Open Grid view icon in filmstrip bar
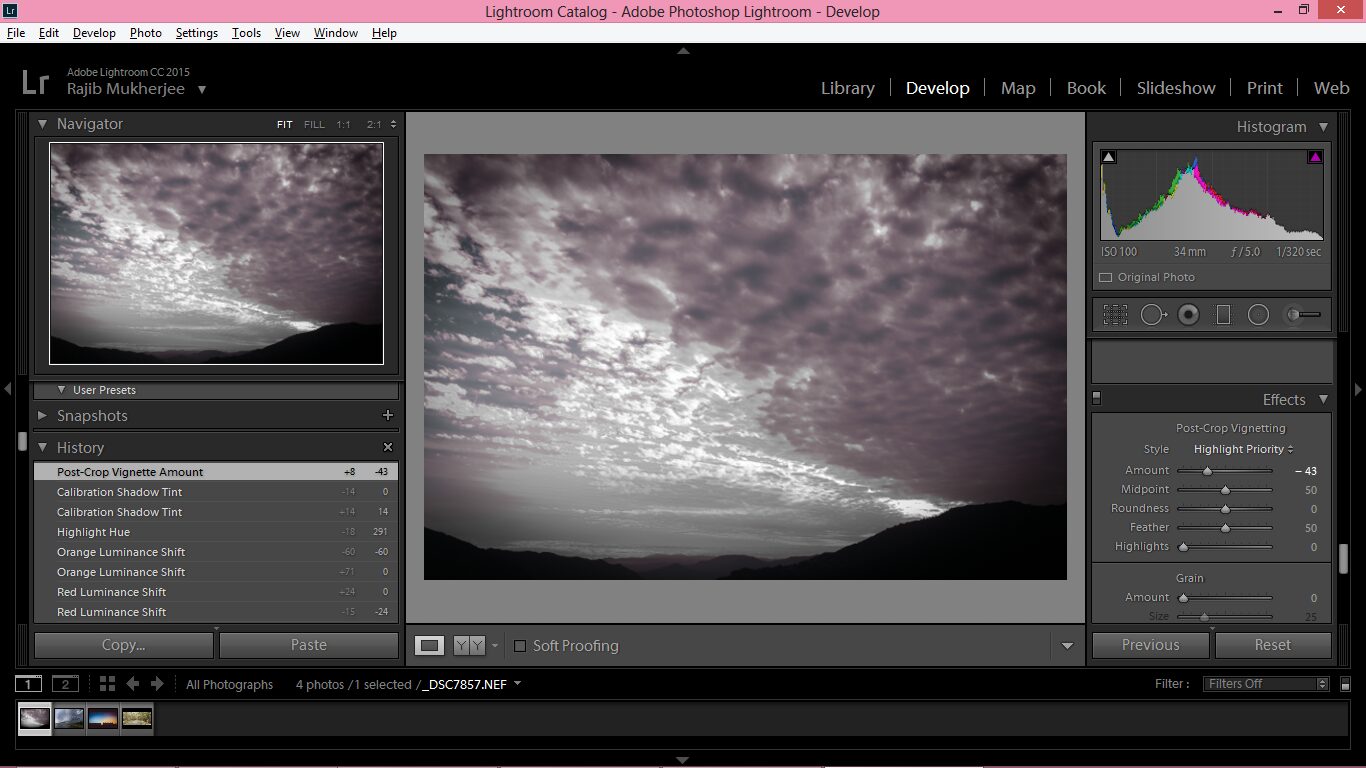 tap(107, 684)
